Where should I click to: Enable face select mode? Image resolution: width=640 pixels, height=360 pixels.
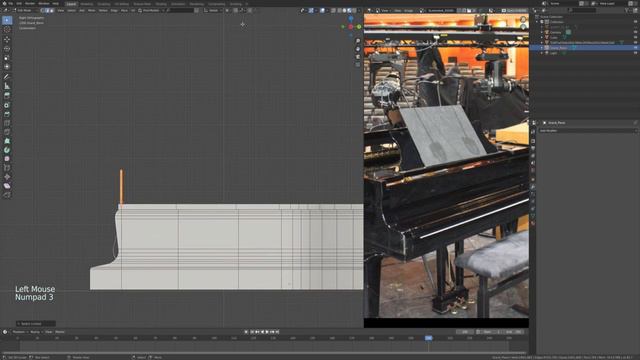pos(52,10)
